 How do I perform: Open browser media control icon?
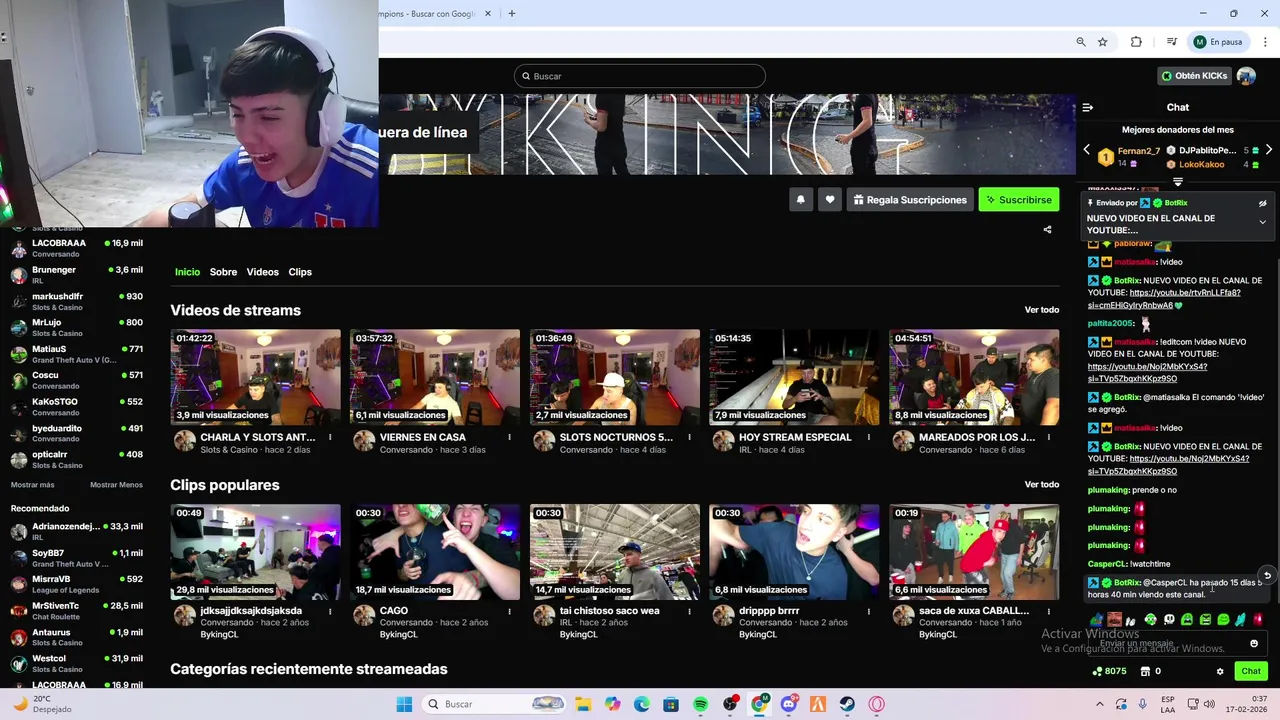(1171, 42)
